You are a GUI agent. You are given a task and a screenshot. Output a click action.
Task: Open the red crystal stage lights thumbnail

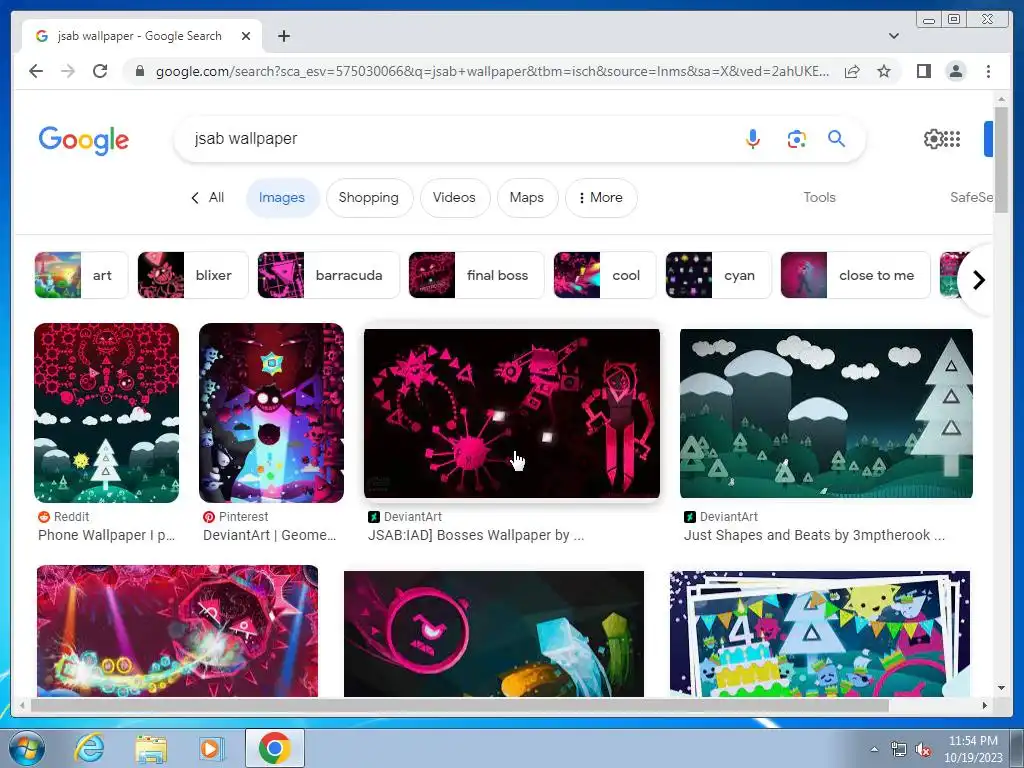tap(177, 631)
